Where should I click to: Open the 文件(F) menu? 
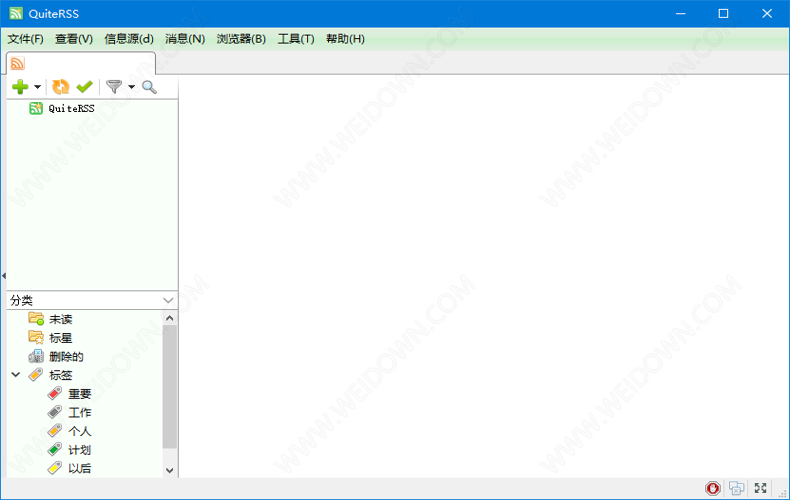[25, 39]
